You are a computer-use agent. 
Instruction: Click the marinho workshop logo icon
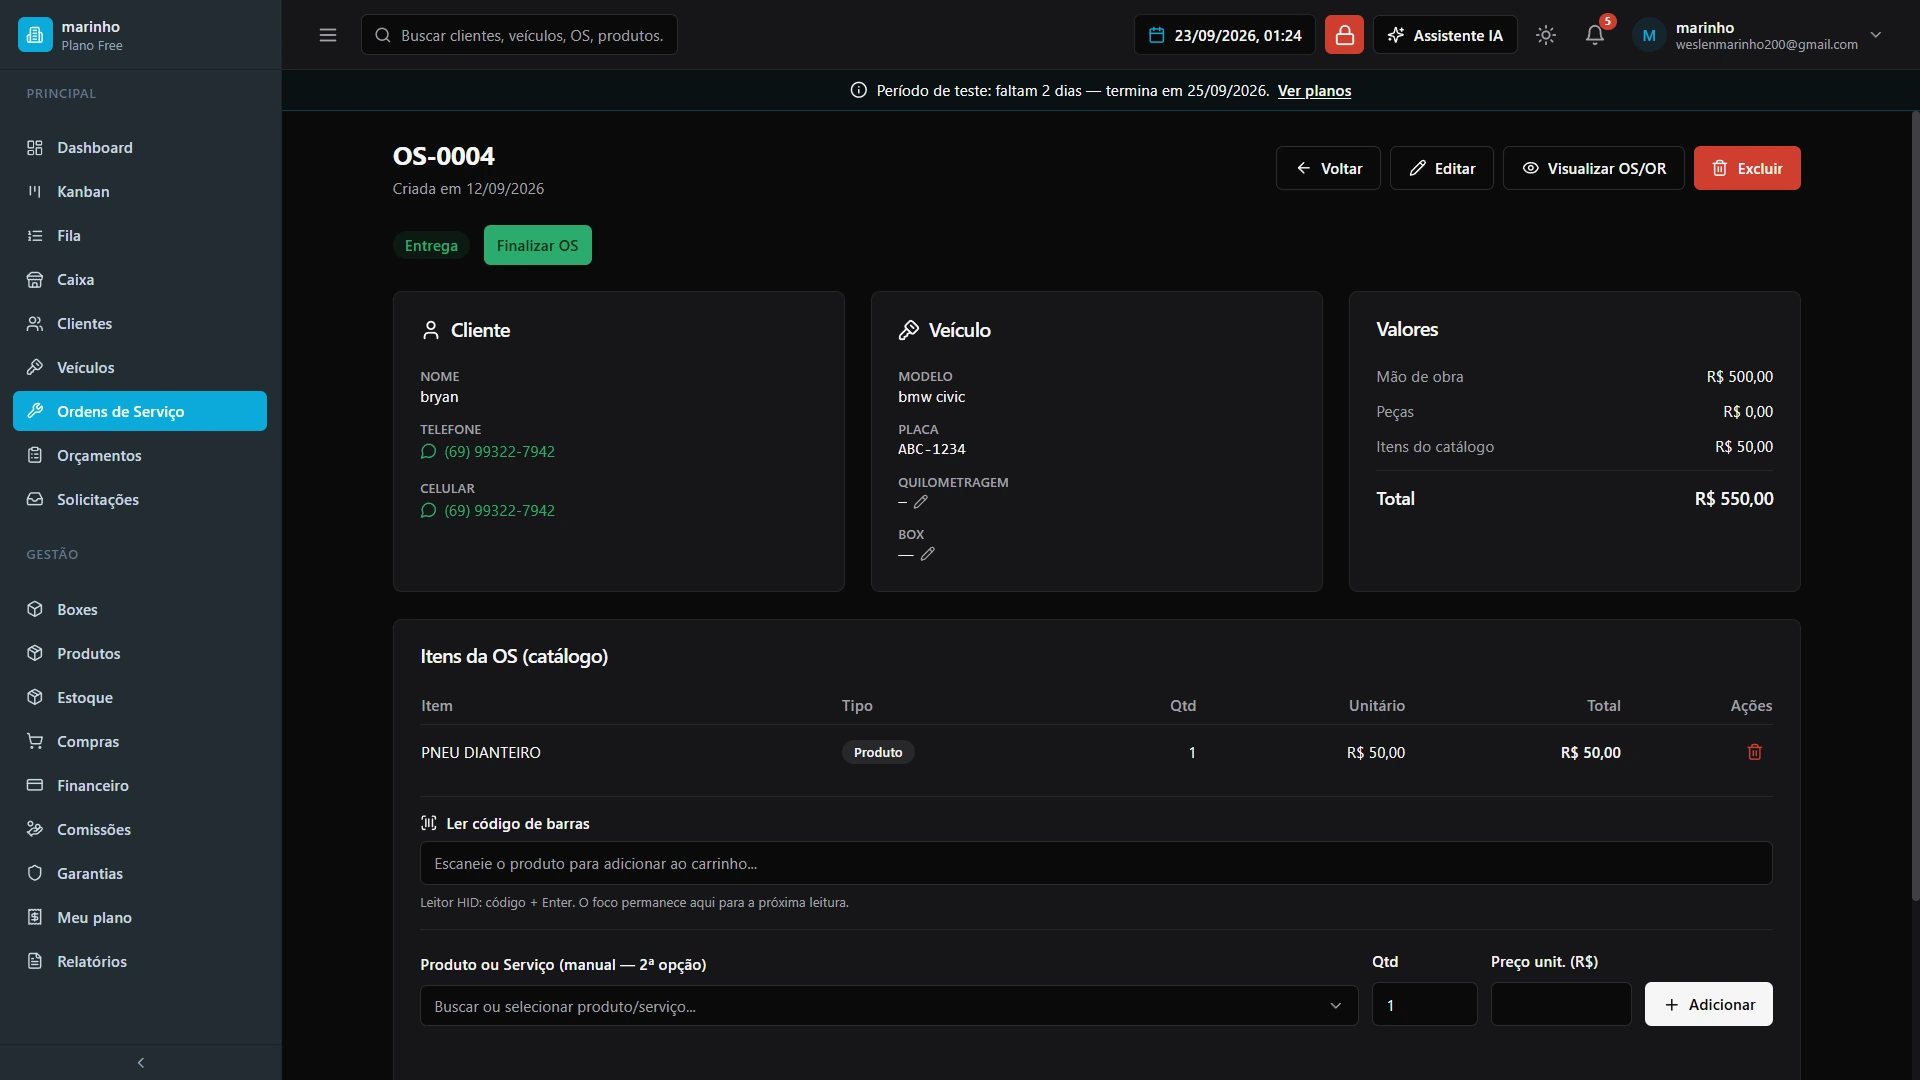click(35, 35)
